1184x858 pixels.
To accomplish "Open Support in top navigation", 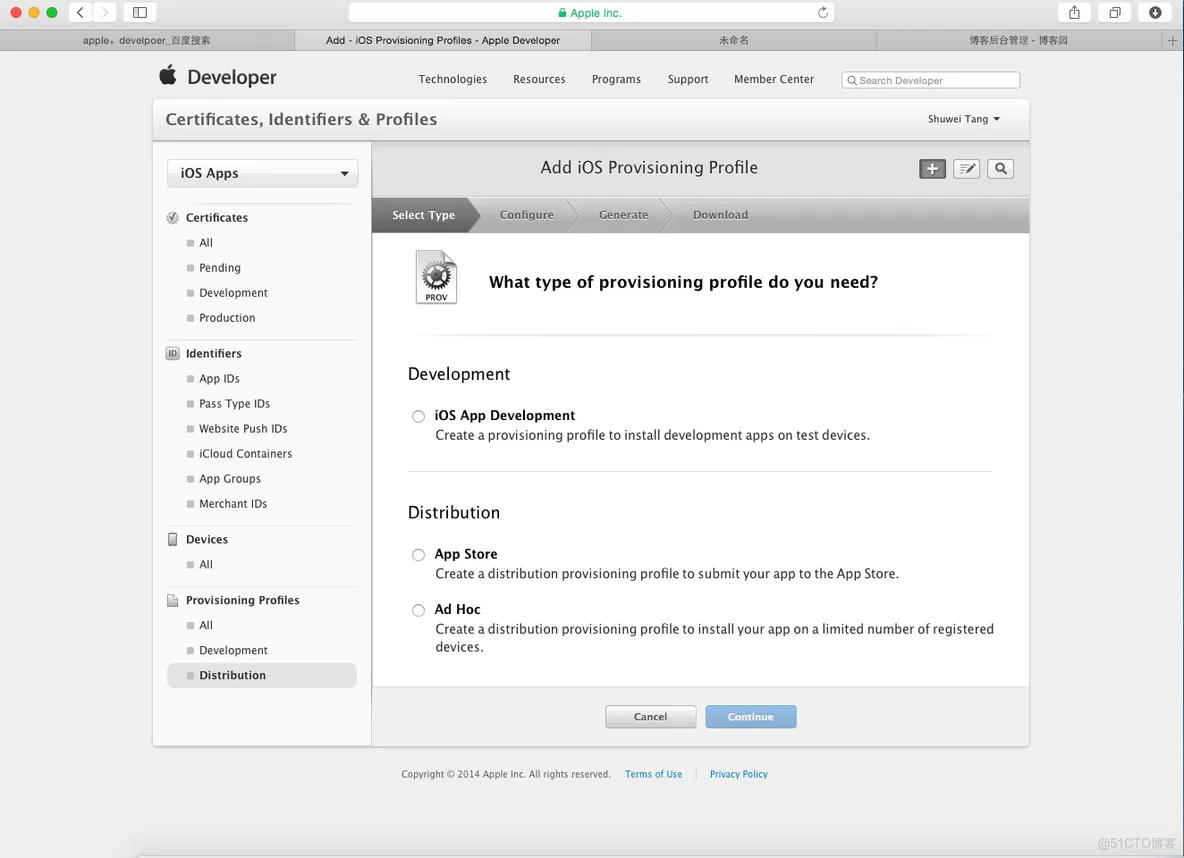I will coord(688,79).
